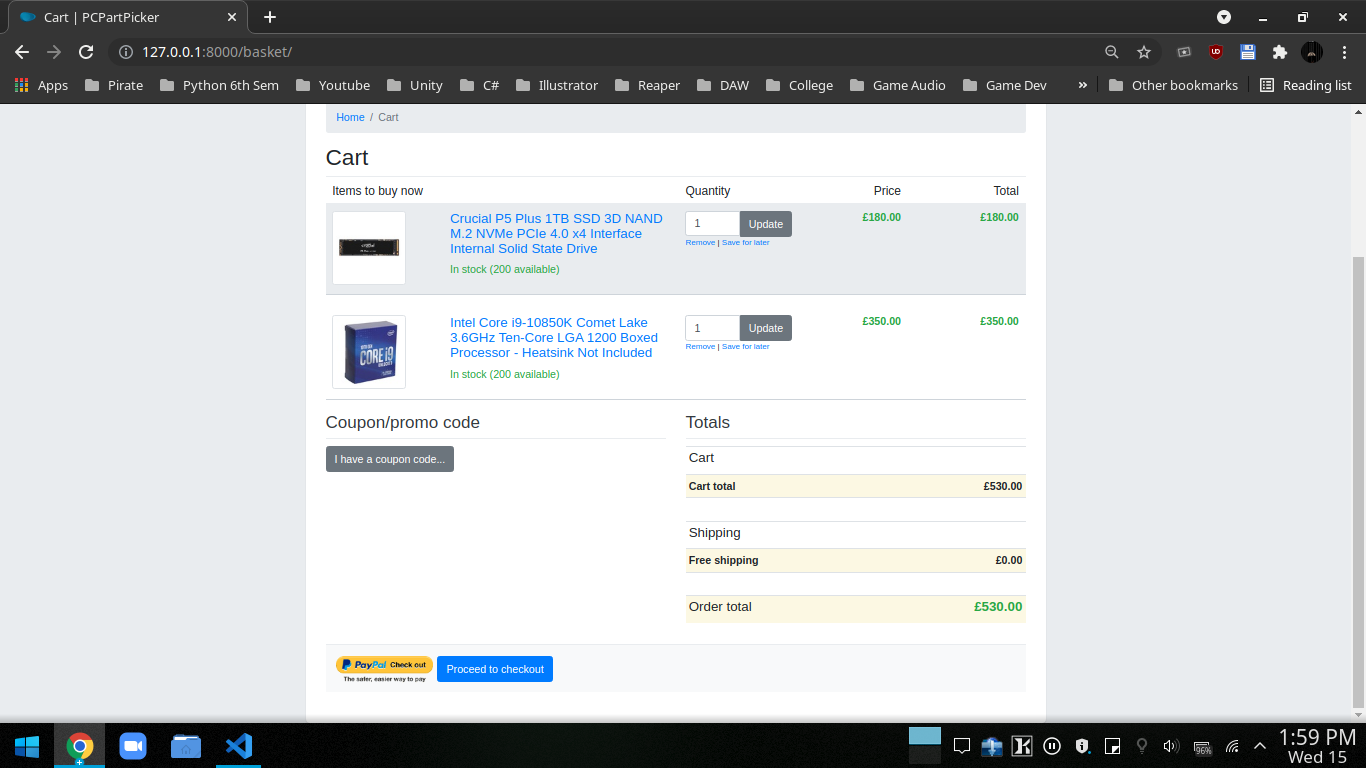This screenshot has height=768, width=1366.
Task: Open file manager from taskbar
Action: [x=186, y=746]
